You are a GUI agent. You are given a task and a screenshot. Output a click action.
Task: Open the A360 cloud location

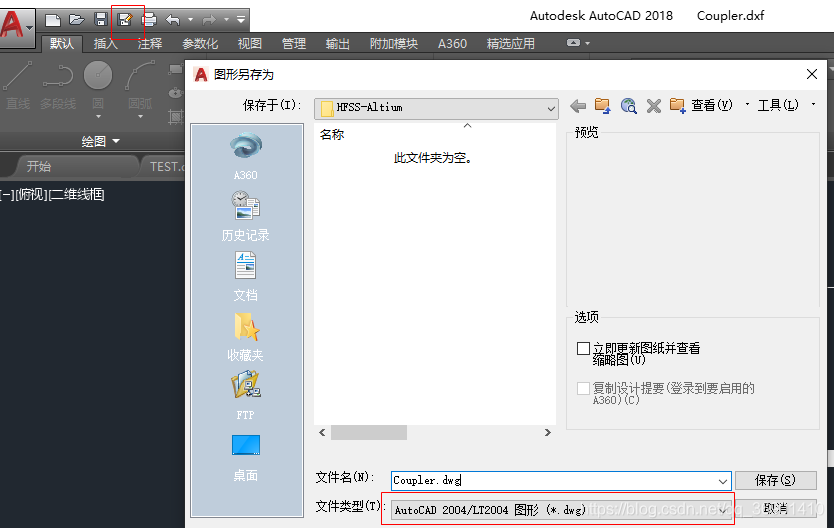pyautogui.click(x=245, y=155)
